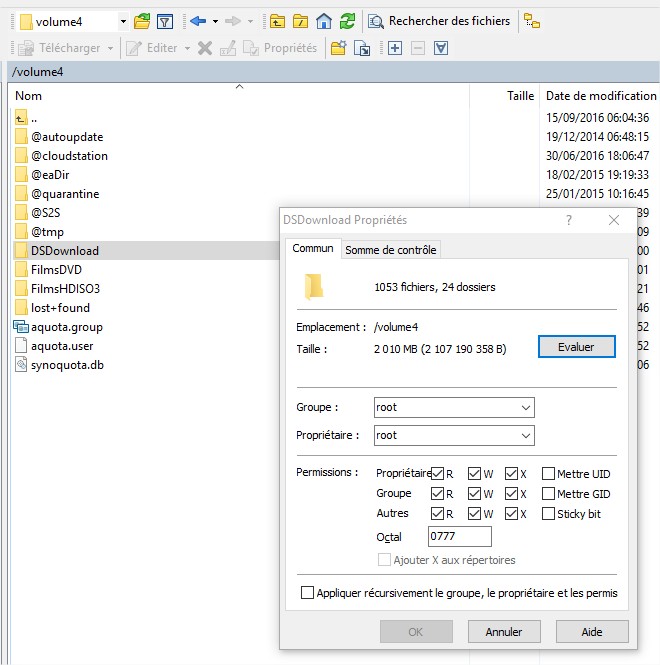This screenshot has height=665, width=660.
Task: Click the Annuler button
Action: [x=503, y=632]
